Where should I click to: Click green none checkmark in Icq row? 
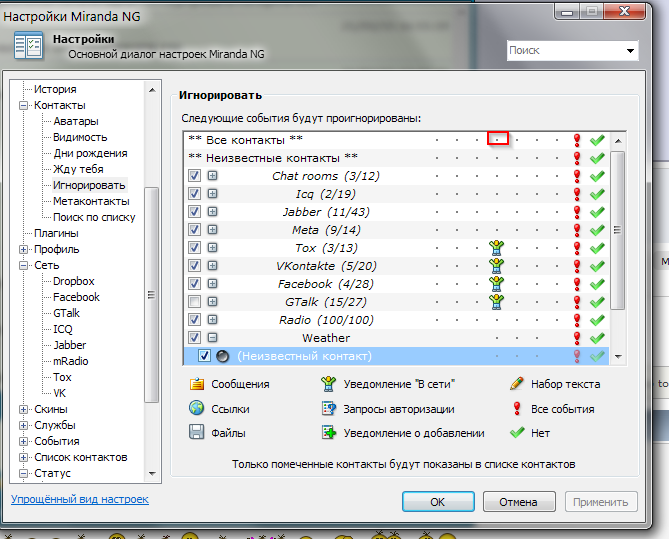pos(597,194)
